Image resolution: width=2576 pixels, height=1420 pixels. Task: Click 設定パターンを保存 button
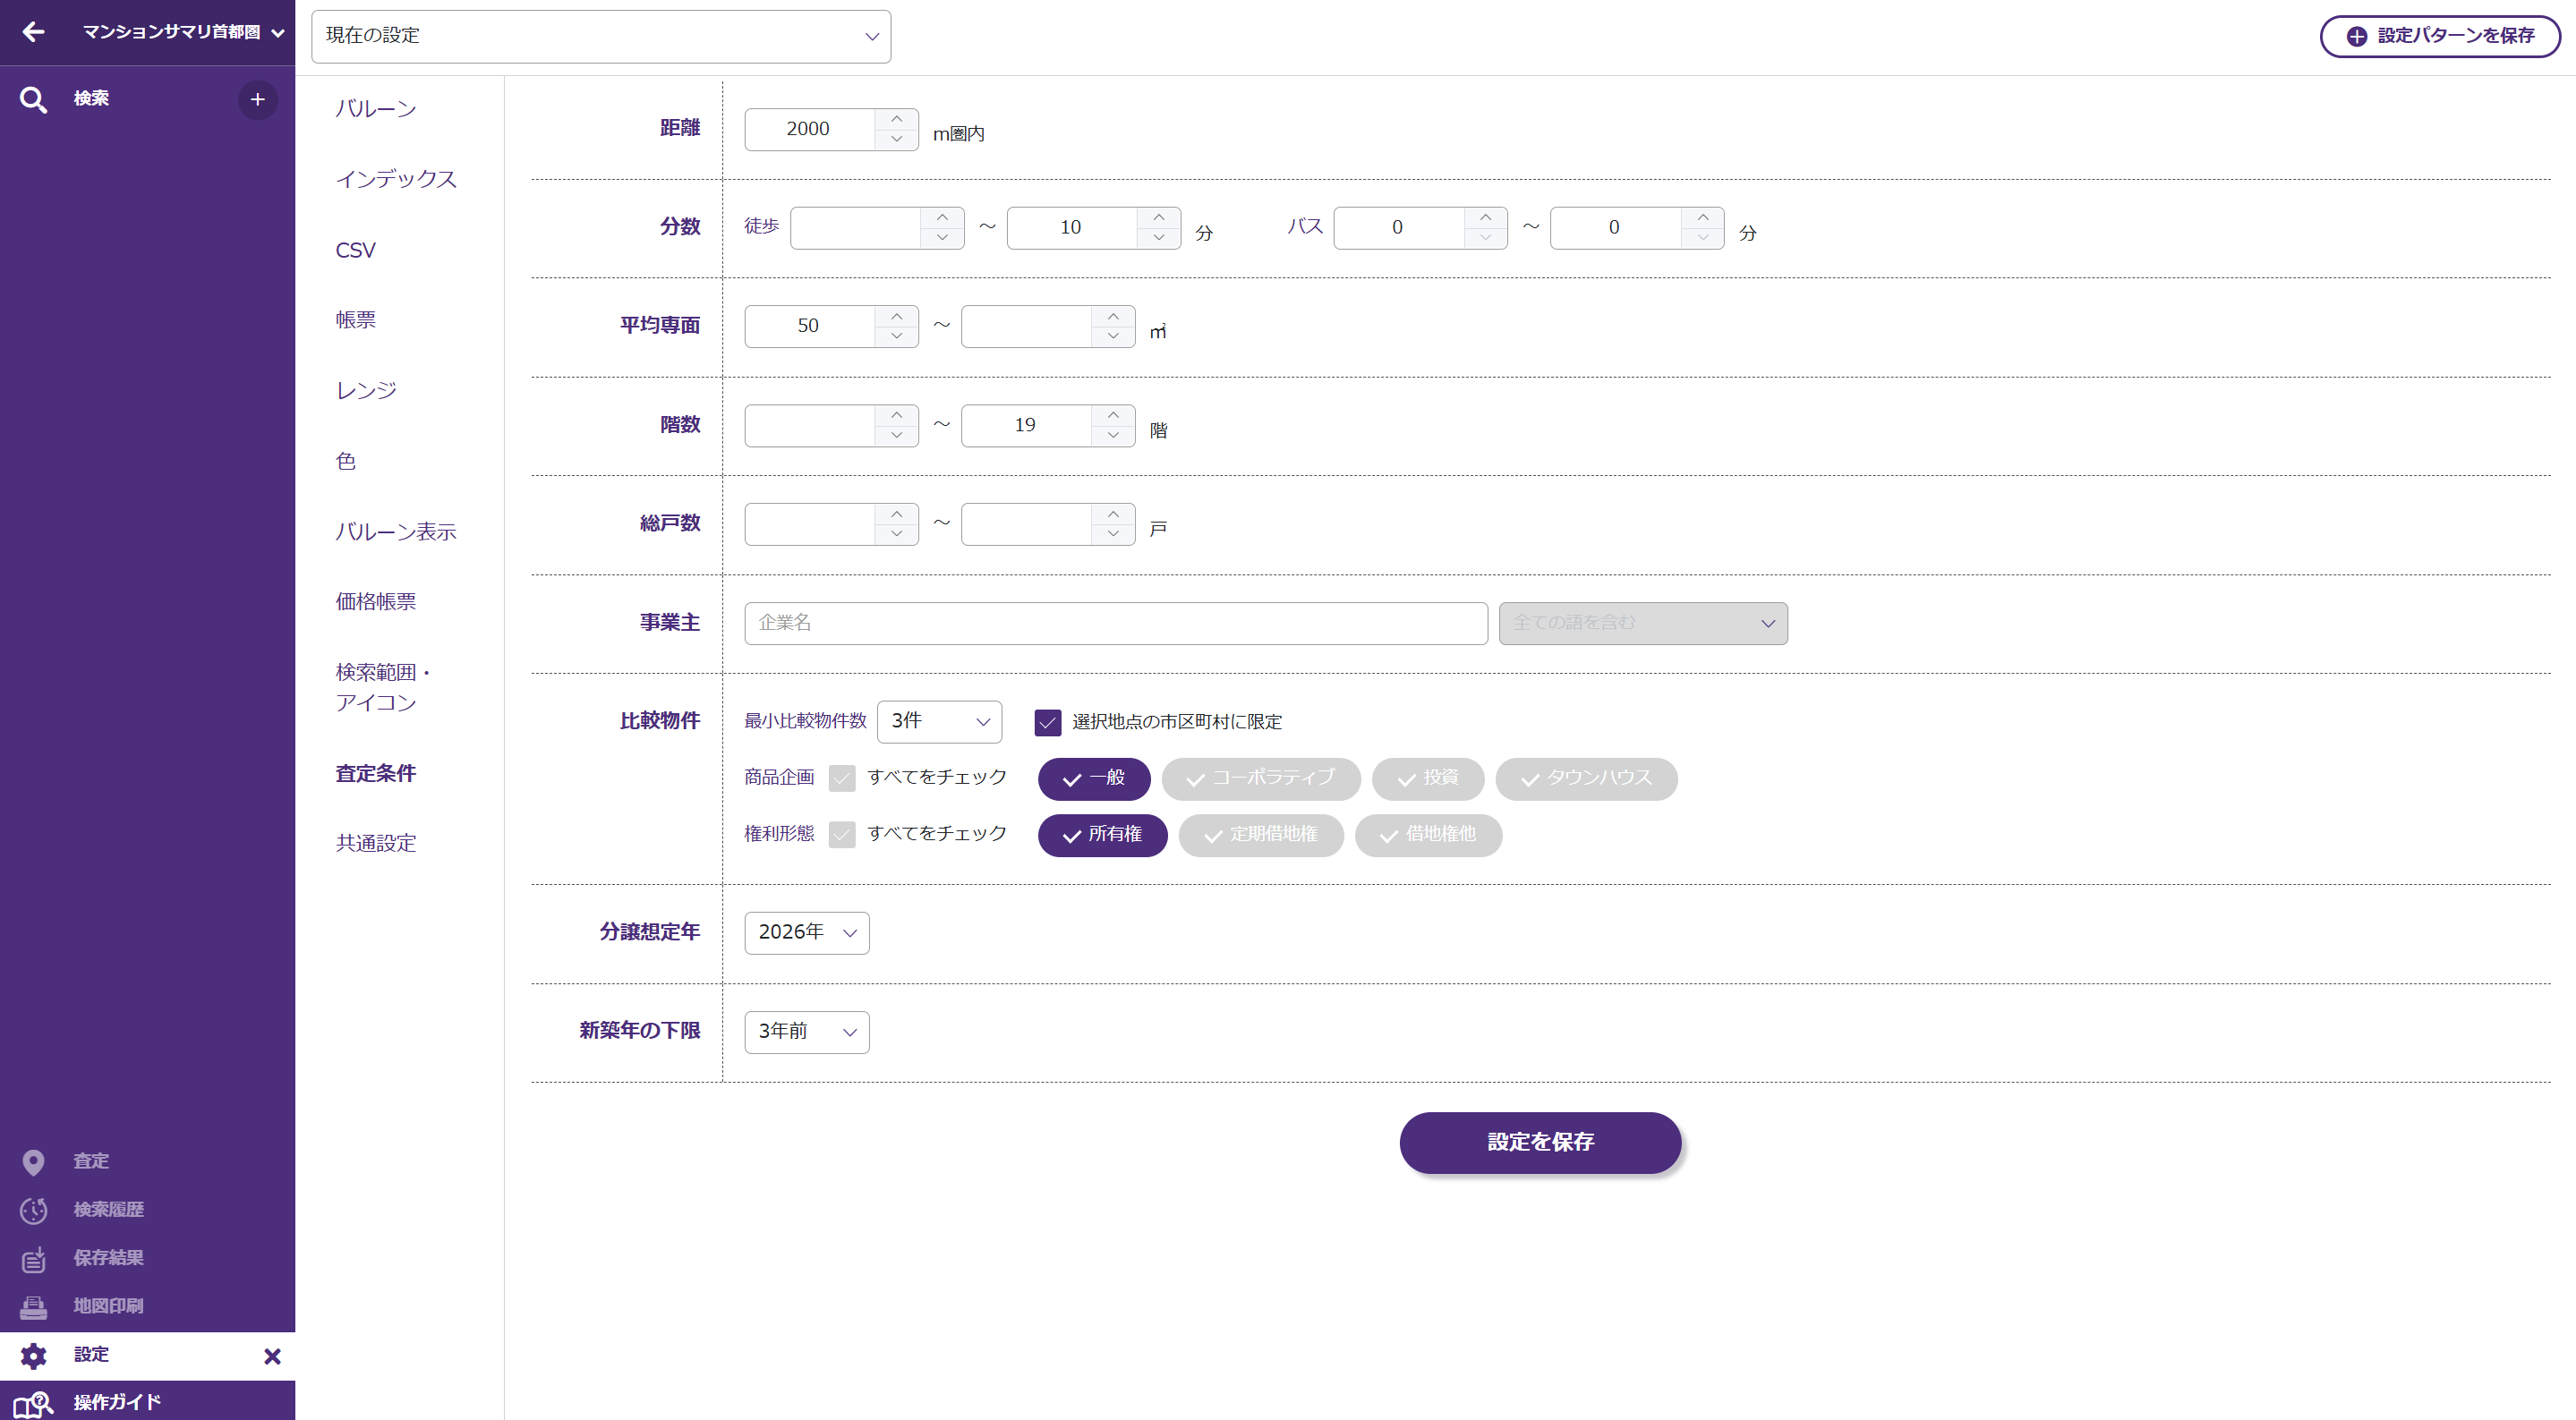[x=2439, y=36]
